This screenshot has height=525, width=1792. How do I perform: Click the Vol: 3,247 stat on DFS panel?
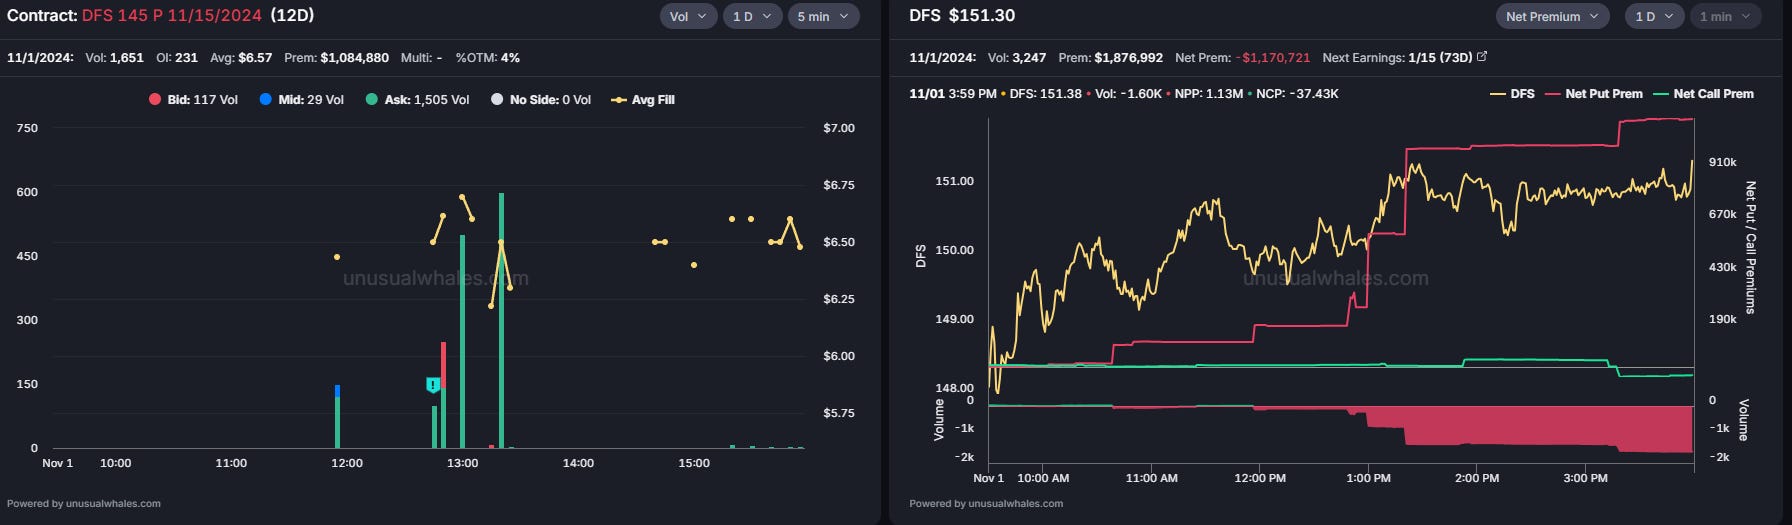coord(1017,58)
